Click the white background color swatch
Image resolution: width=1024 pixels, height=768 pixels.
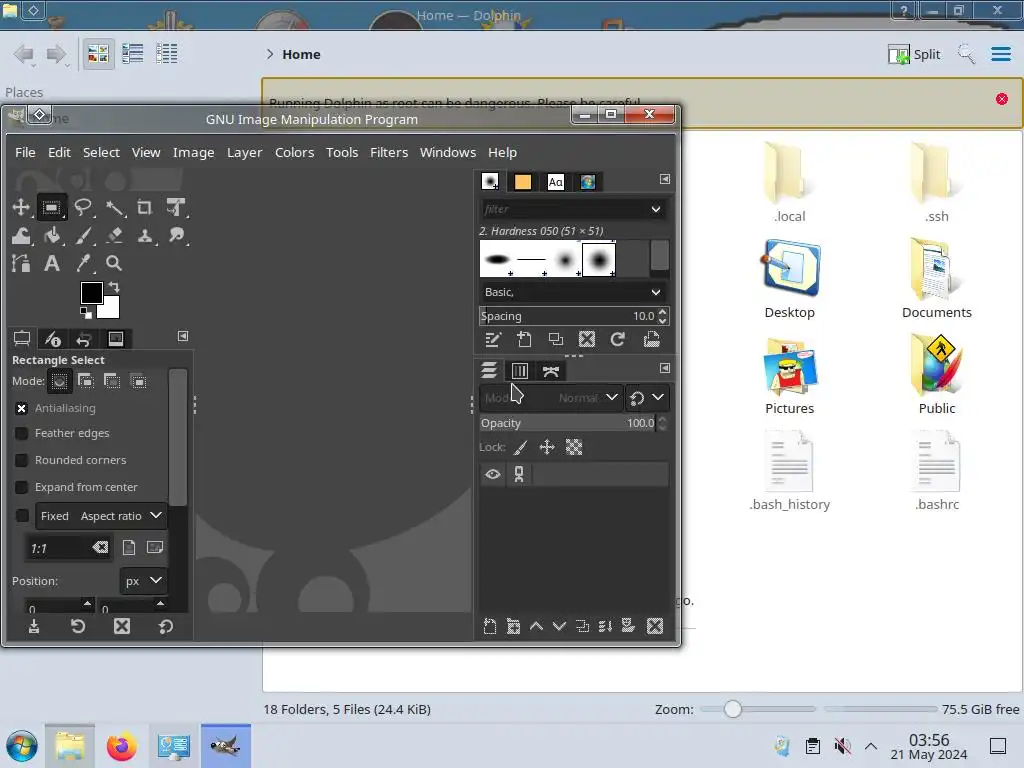[112, 310]
